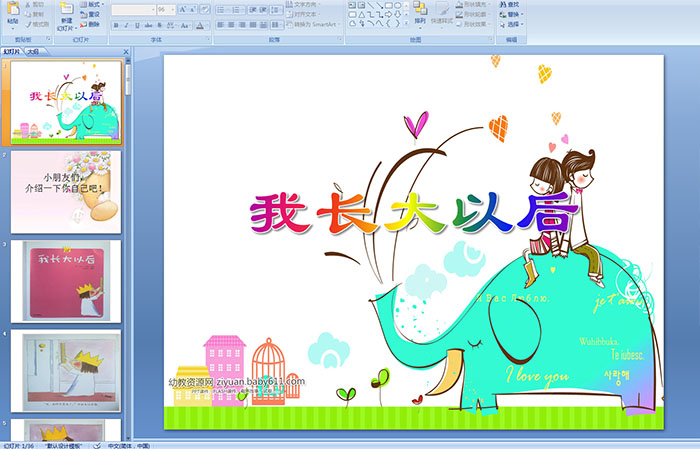This screenshot has width=700, height=449.
Task: Expand the shapes gallery More button
Action: [x=406, y=24]
